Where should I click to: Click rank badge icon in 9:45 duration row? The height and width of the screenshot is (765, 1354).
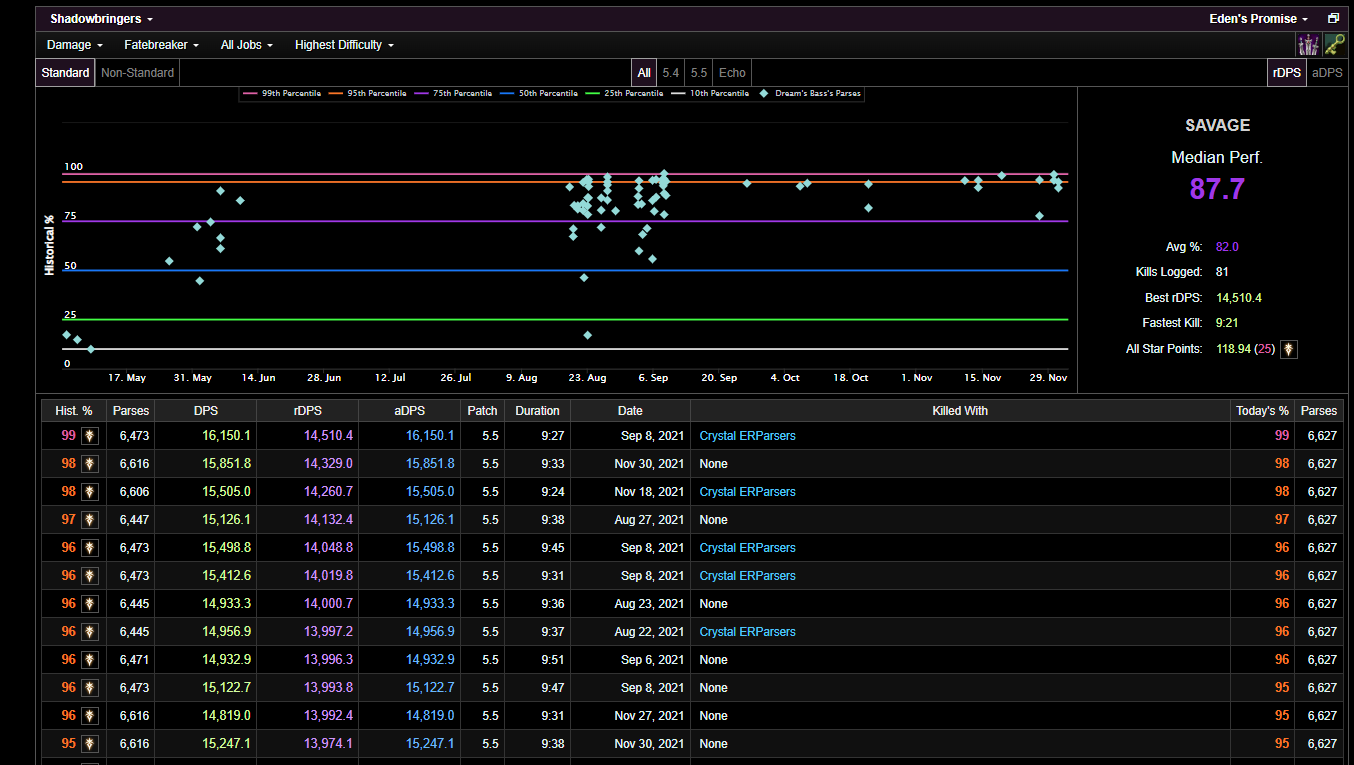click(90, 548)
